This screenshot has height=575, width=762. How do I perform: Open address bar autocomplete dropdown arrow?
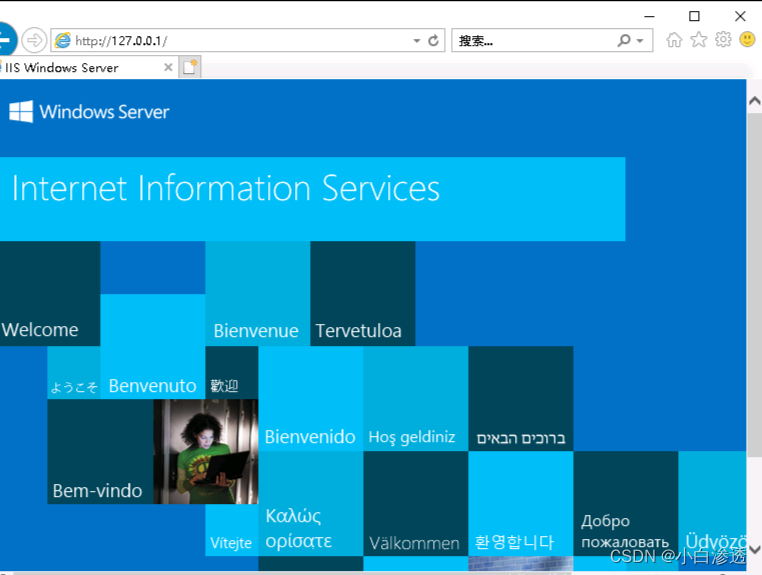(x=416, y=41)
